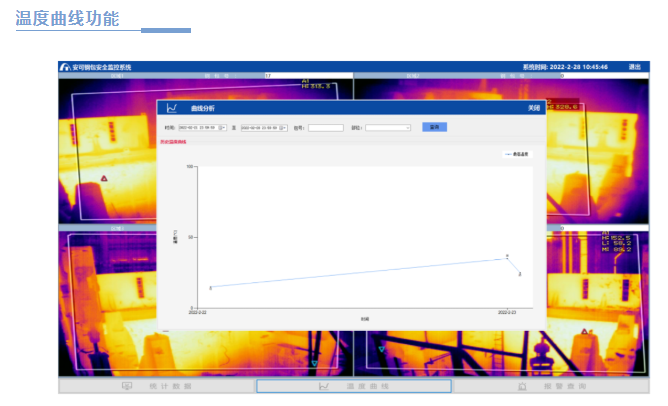Click the app logo beside 安可钢包安全监控系统
Image resolution: width=668 pixels, height=406 pixels.
pos(65,67)
